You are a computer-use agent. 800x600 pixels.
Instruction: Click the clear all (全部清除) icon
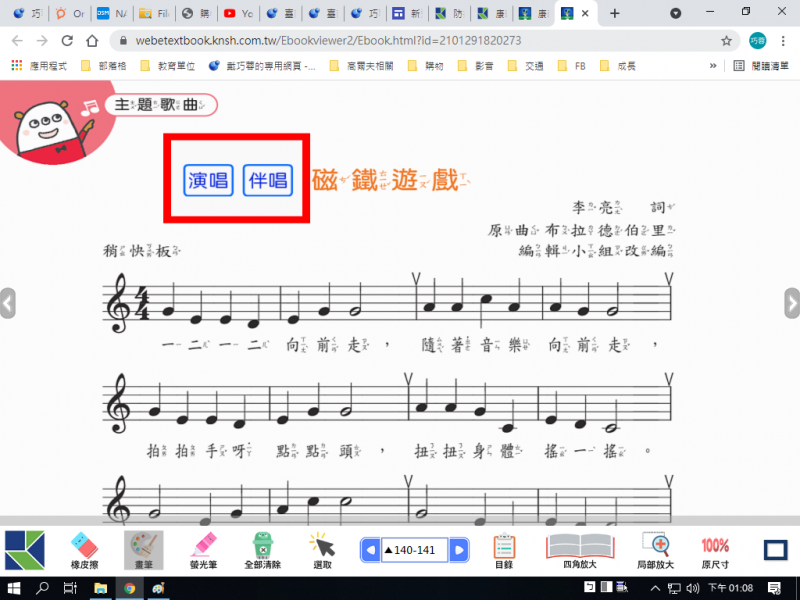click(x=262, y=549)
